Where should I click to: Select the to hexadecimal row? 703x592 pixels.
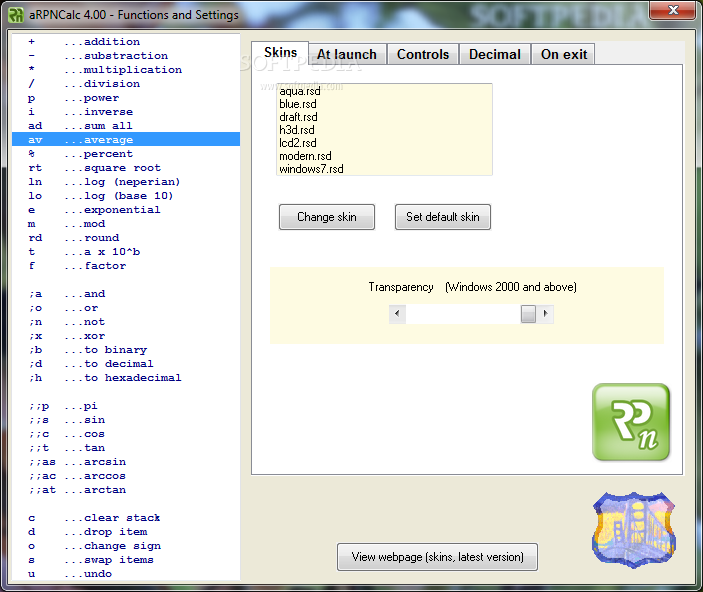click(x=126, y=378)
